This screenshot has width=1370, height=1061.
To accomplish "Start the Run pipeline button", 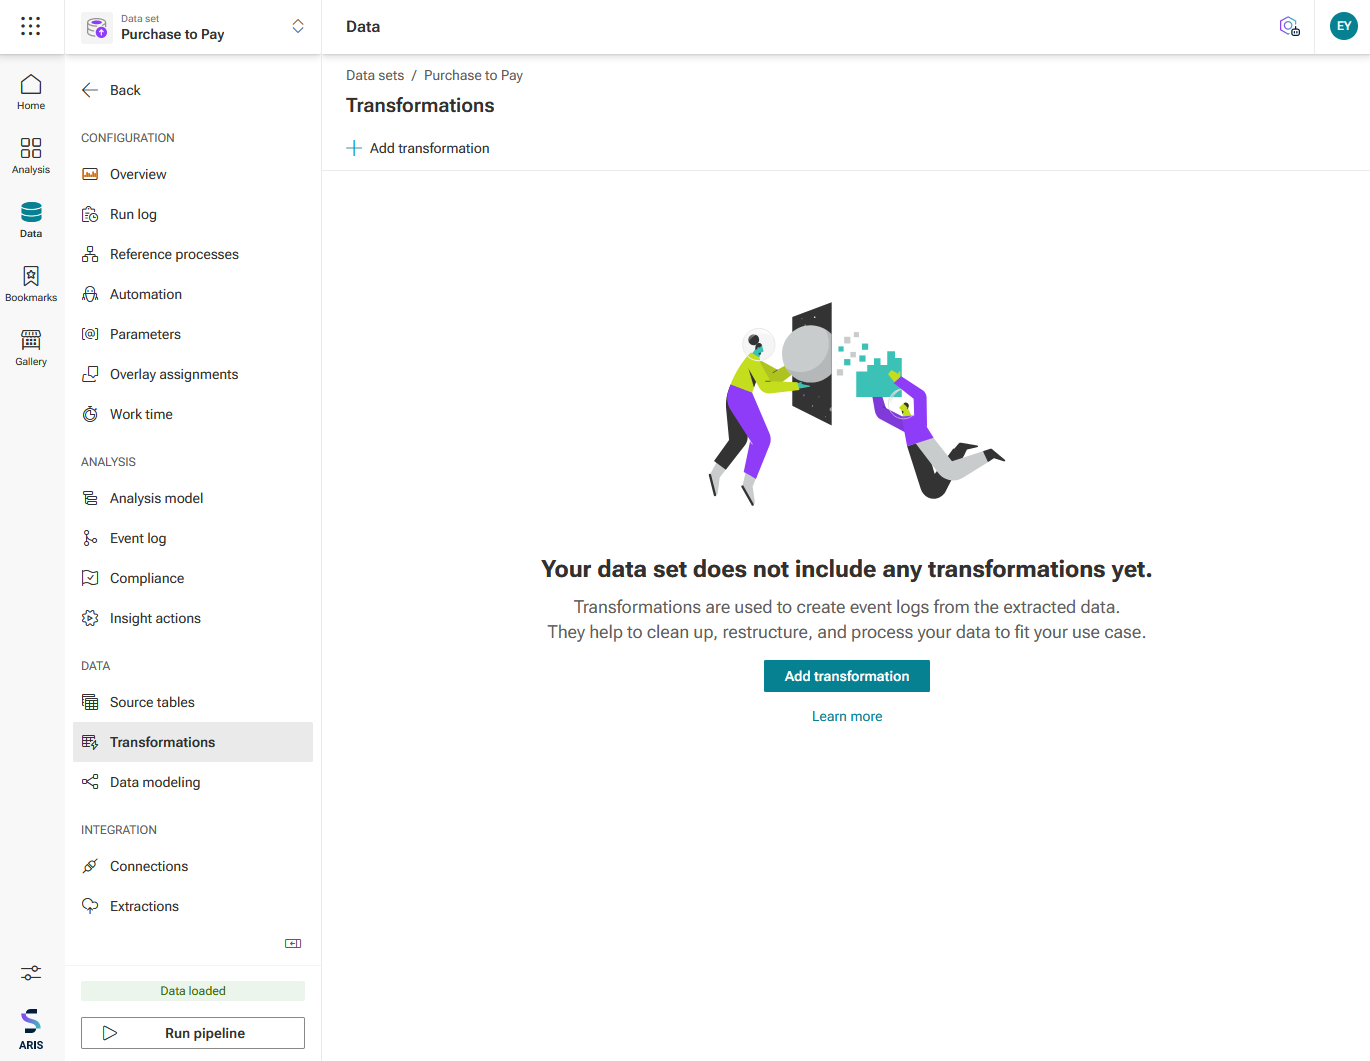I will pyautogui.click(x=193, y=1033).
